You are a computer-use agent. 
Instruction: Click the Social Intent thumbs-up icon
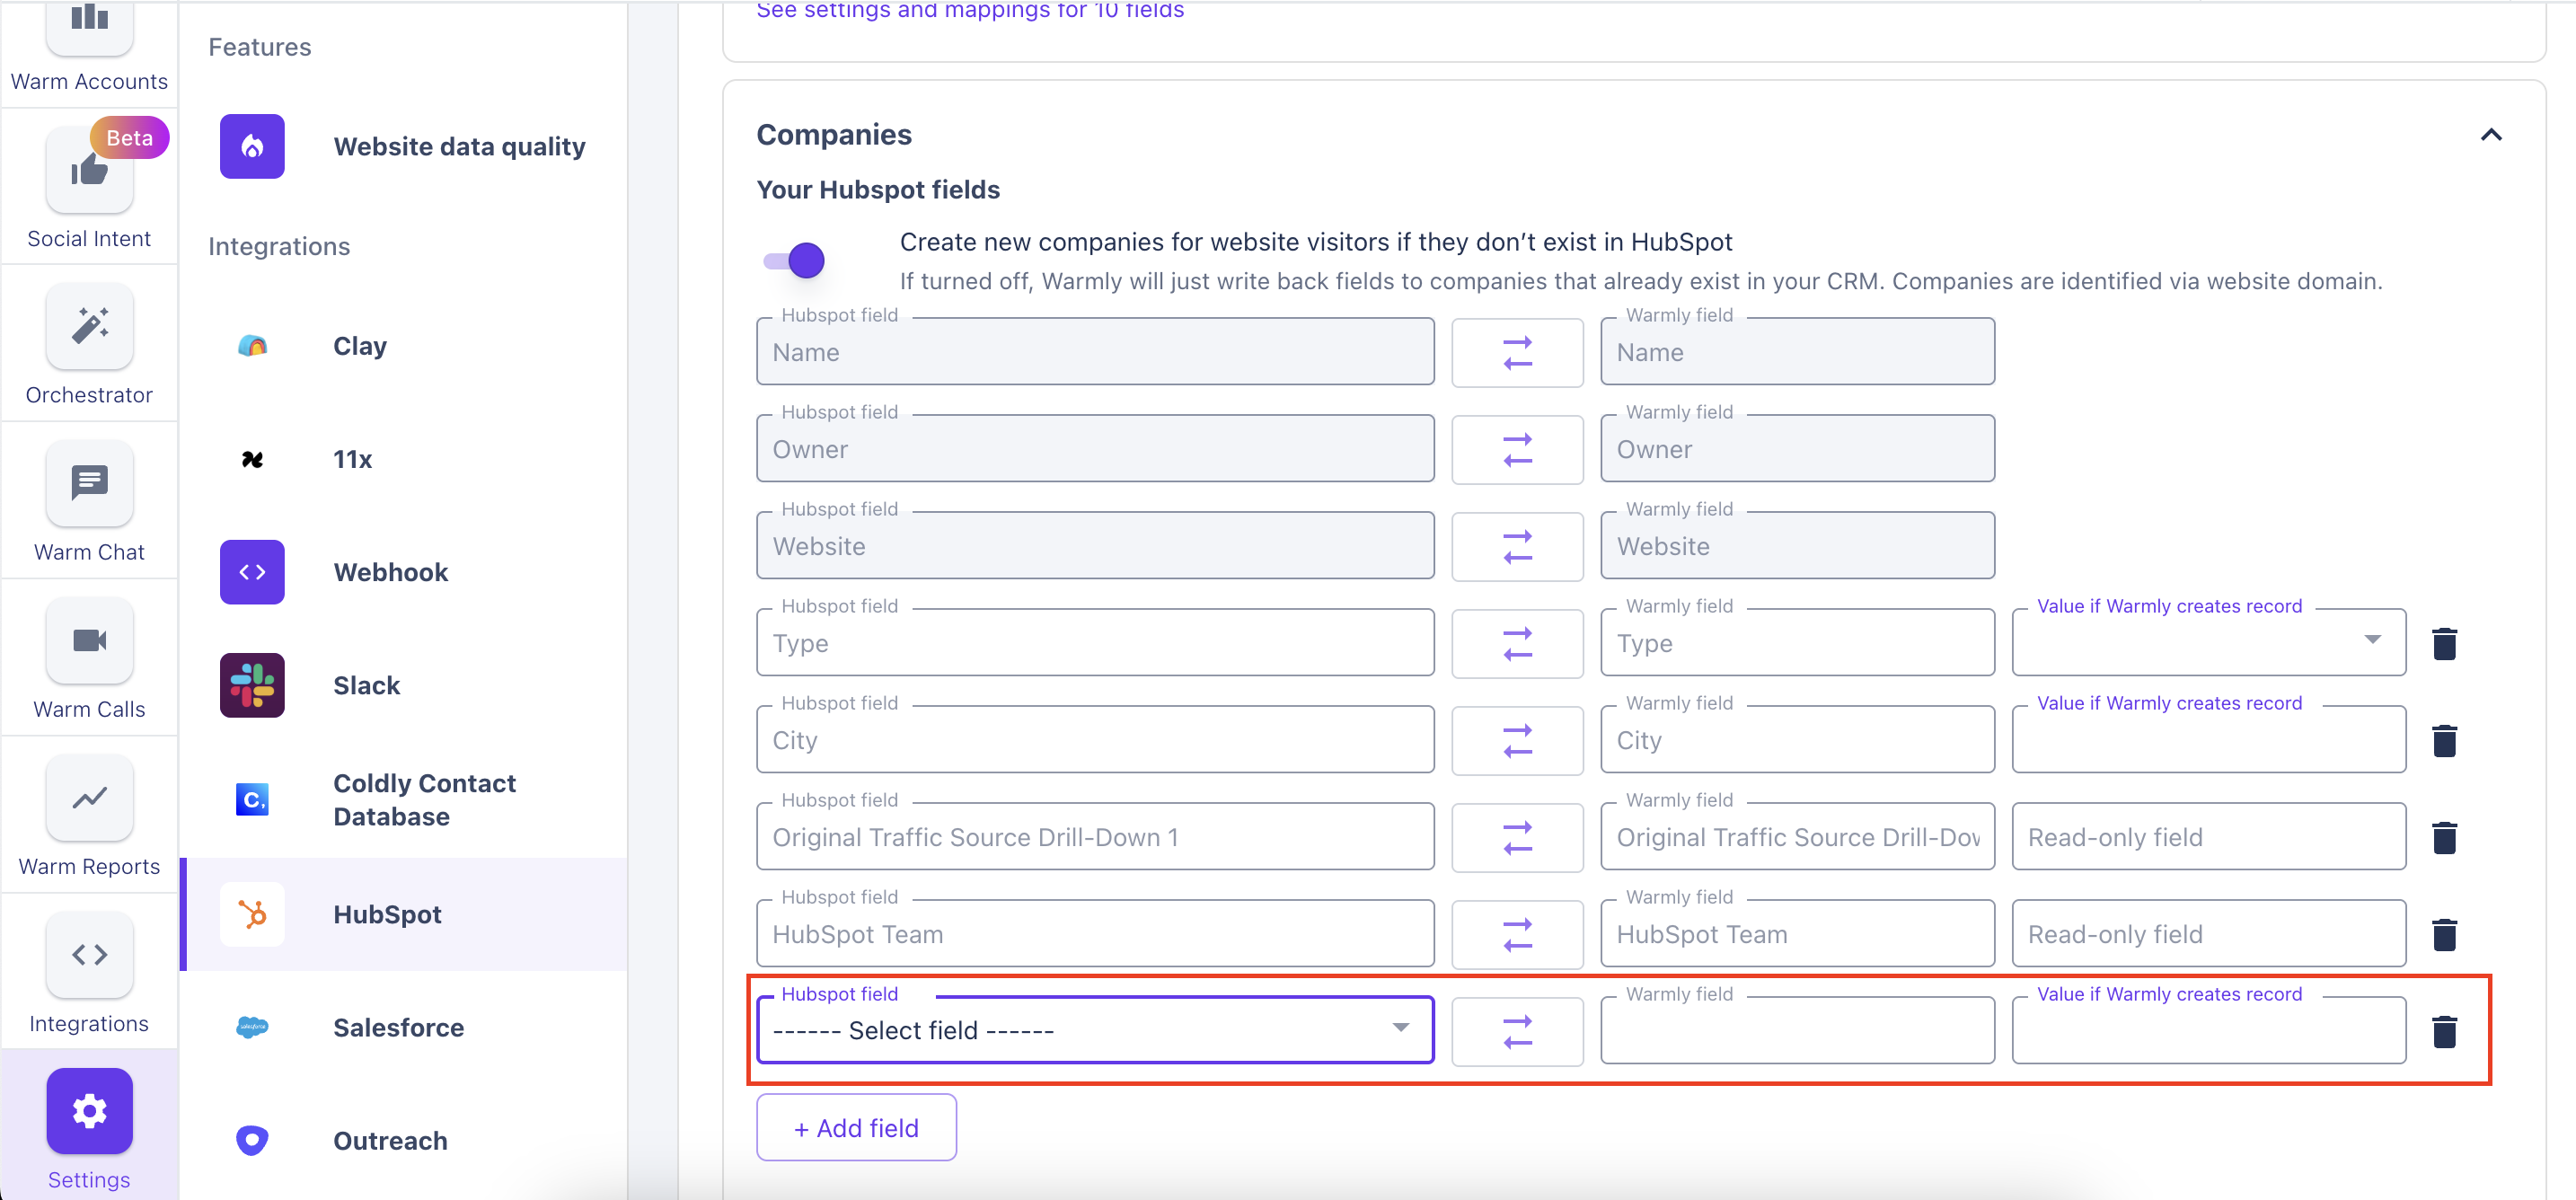click(x=89, y=171)
